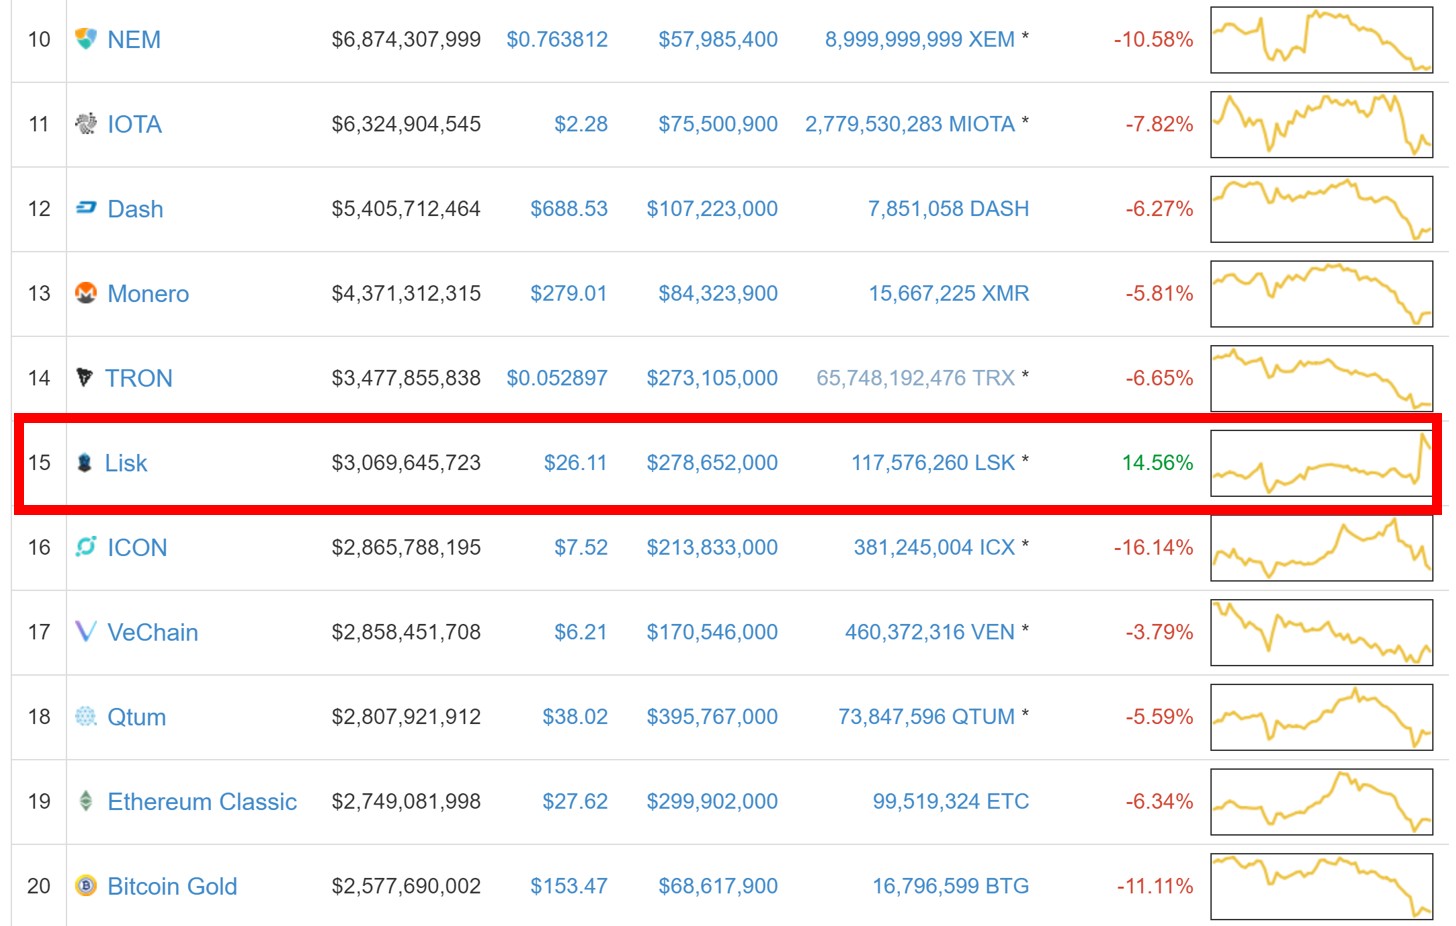The image size is (1456, 926).
Task: Click Monero supply 15,667,225 XMR
Action: tap(949, 293)
